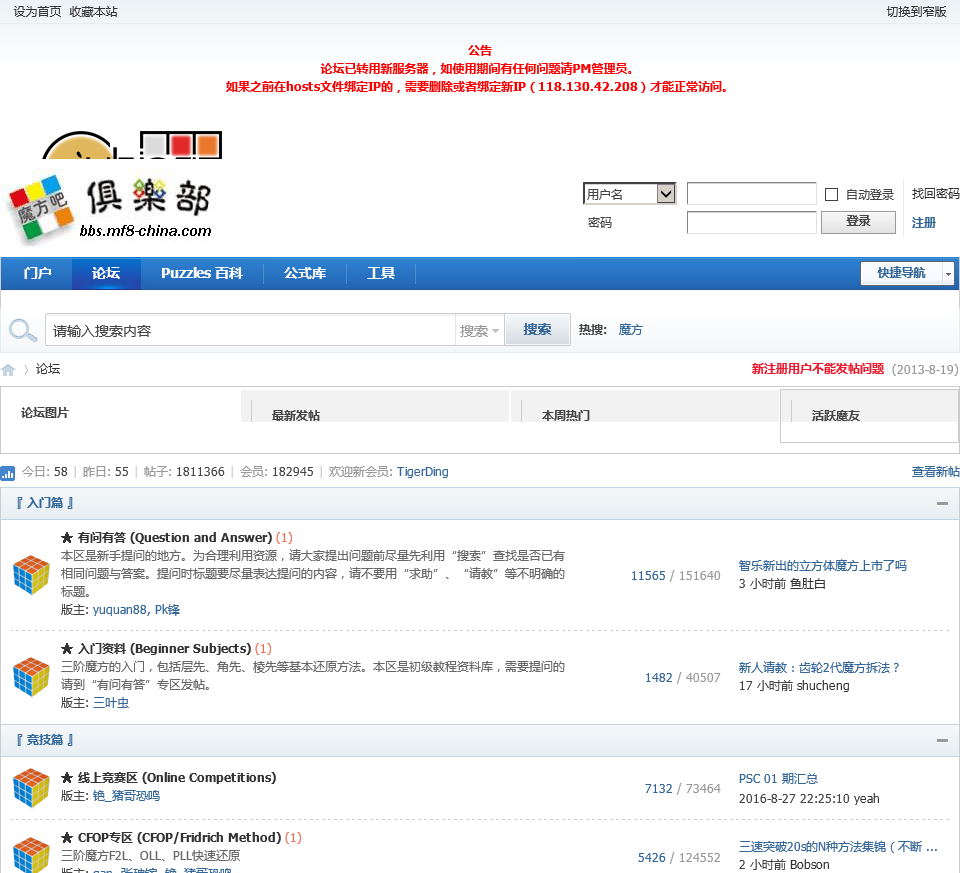The width and height of the screenshot is (960, 873).
Task: Click the 本周热门 column header
Action: 566,416
